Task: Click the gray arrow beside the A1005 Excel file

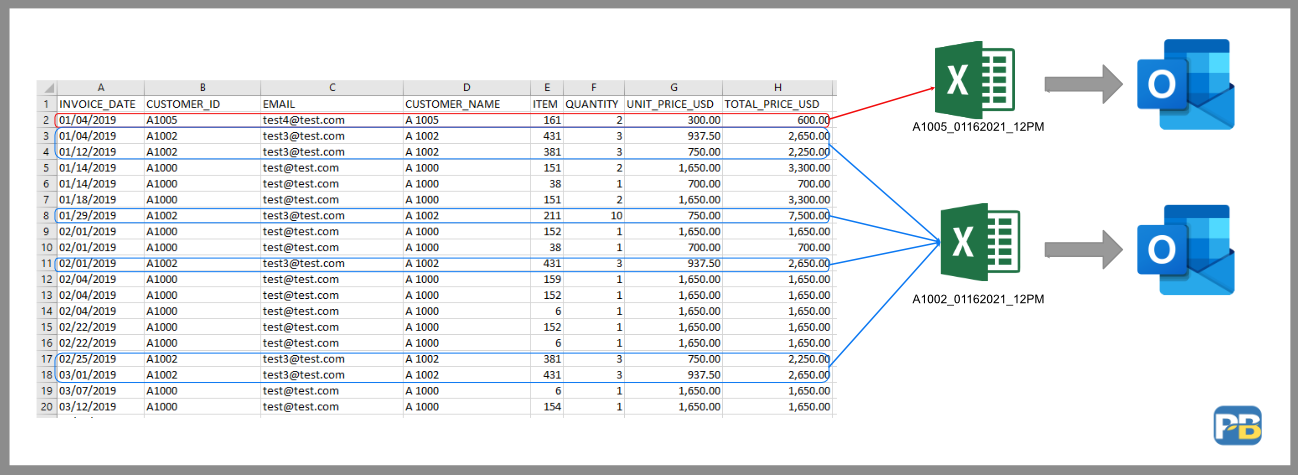Action: (1082, 84)
